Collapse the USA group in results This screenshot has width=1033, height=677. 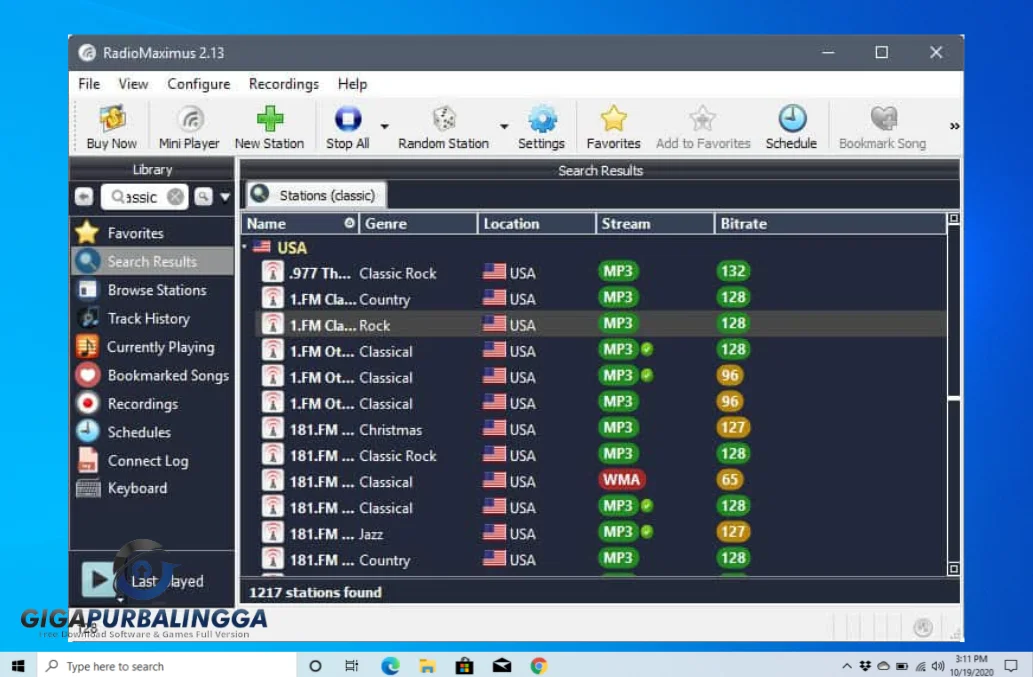244,248
